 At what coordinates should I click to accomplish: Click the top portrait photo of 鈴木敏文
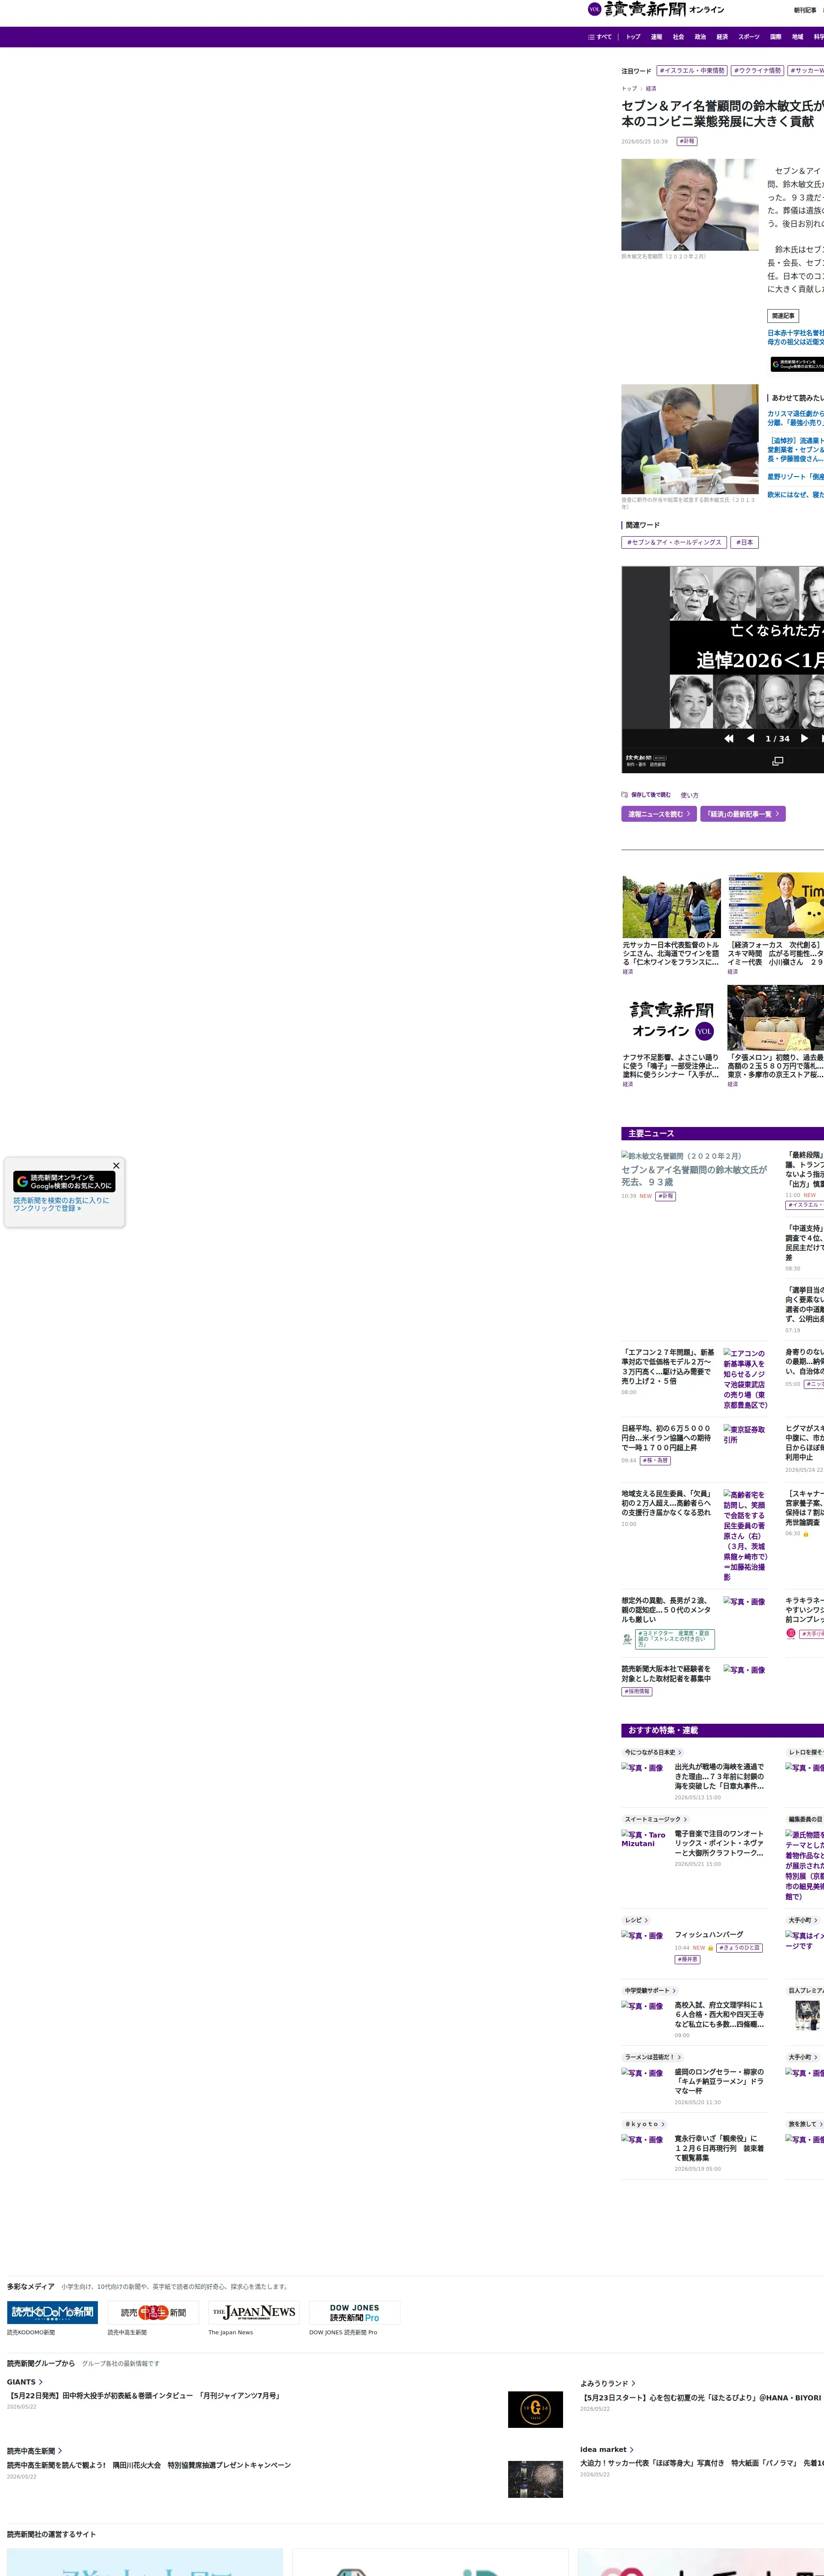(x=690, y=205)
